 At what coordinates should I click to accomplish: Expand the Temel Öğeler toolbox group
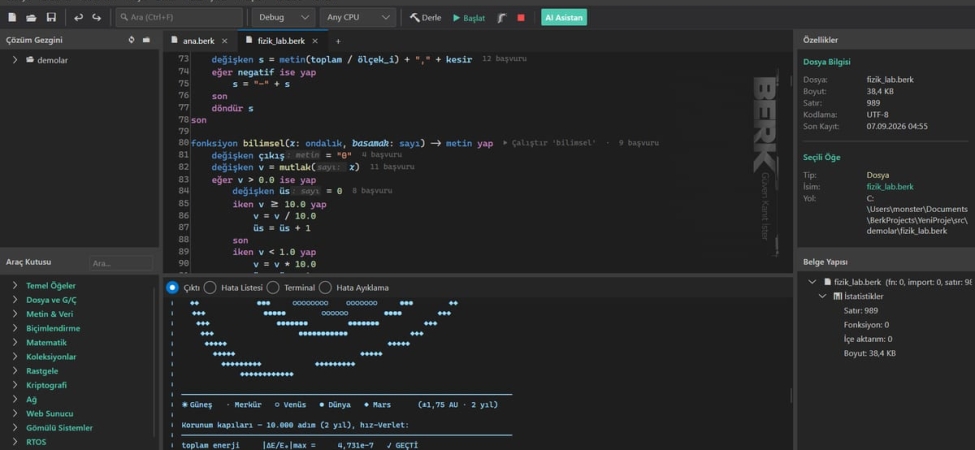[x=15, y=286]
